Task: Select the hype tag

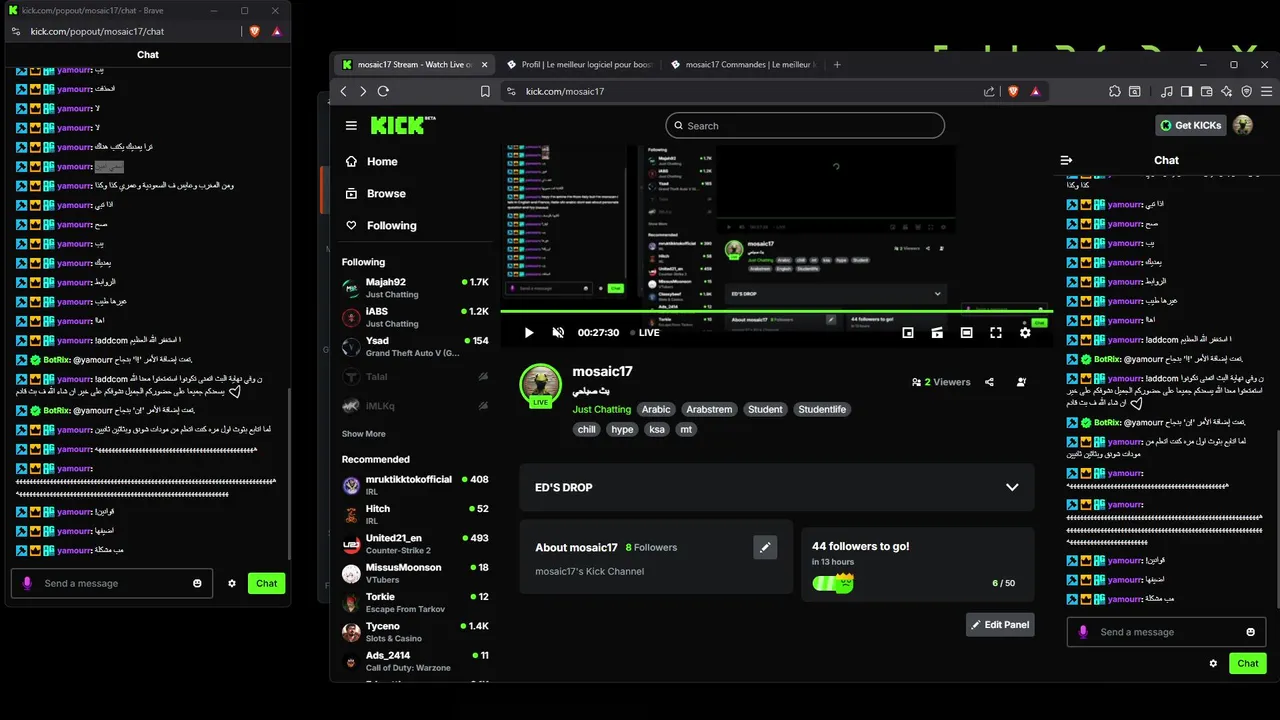Action: click(622, 429)
